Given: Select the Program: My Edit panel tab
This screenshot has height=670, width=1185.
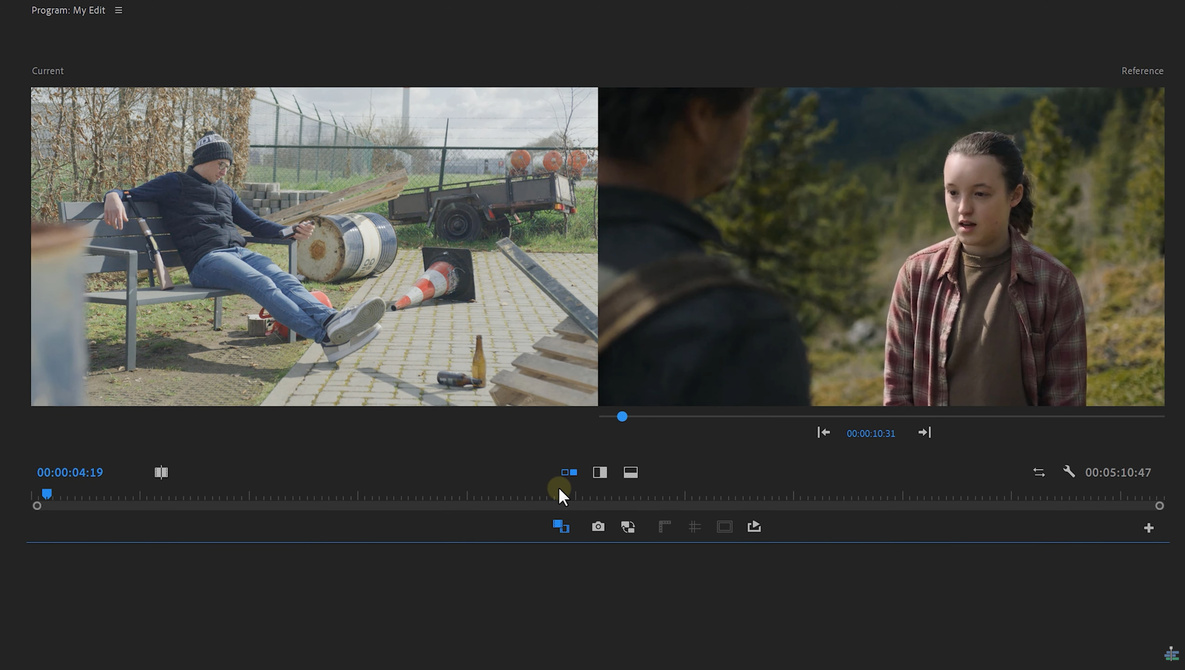Looking at the screenshot, I should tap(68, 10).
